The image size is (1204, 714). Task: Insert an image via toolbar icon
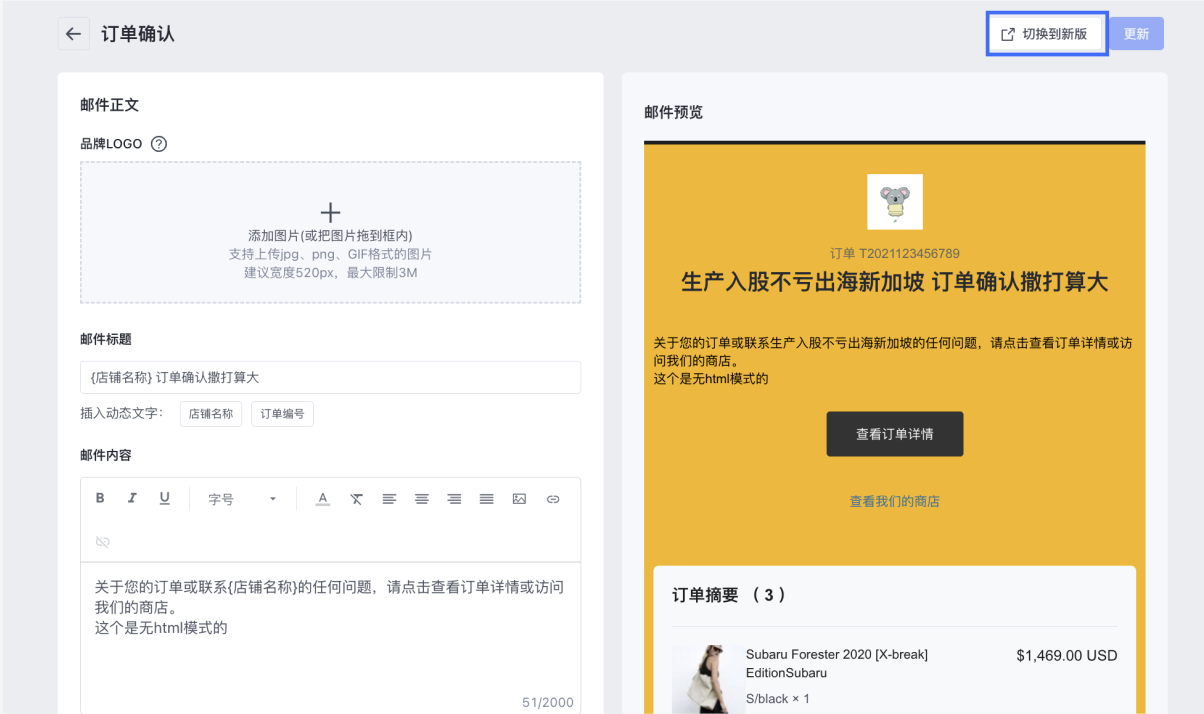[x=519, y=499]
